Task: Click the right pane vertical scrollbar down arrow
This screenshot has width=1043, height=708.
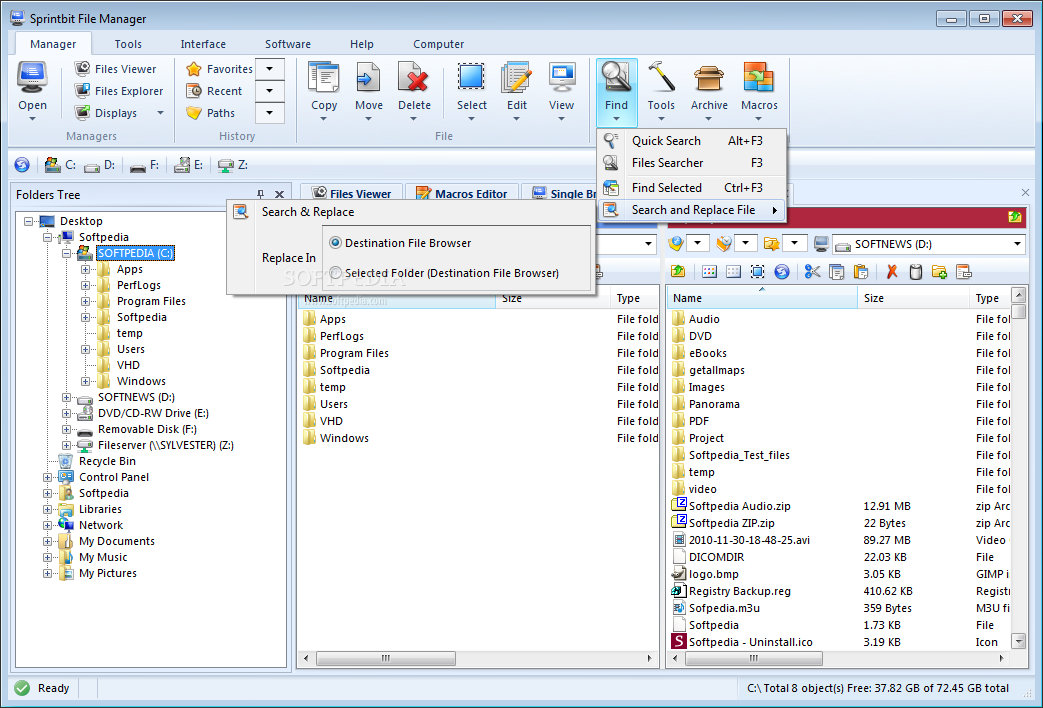Action: point(1018,641)
